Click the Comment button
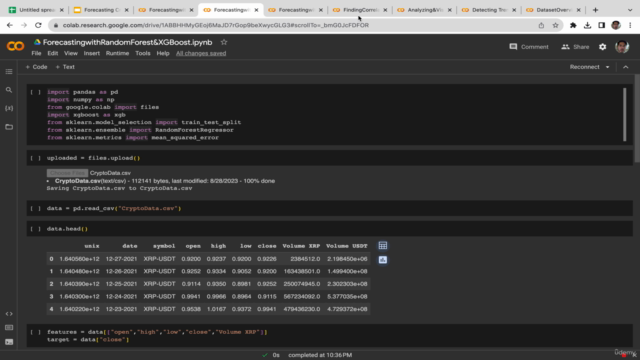This screenshot has height=360, width=640. tap(529, 47)
